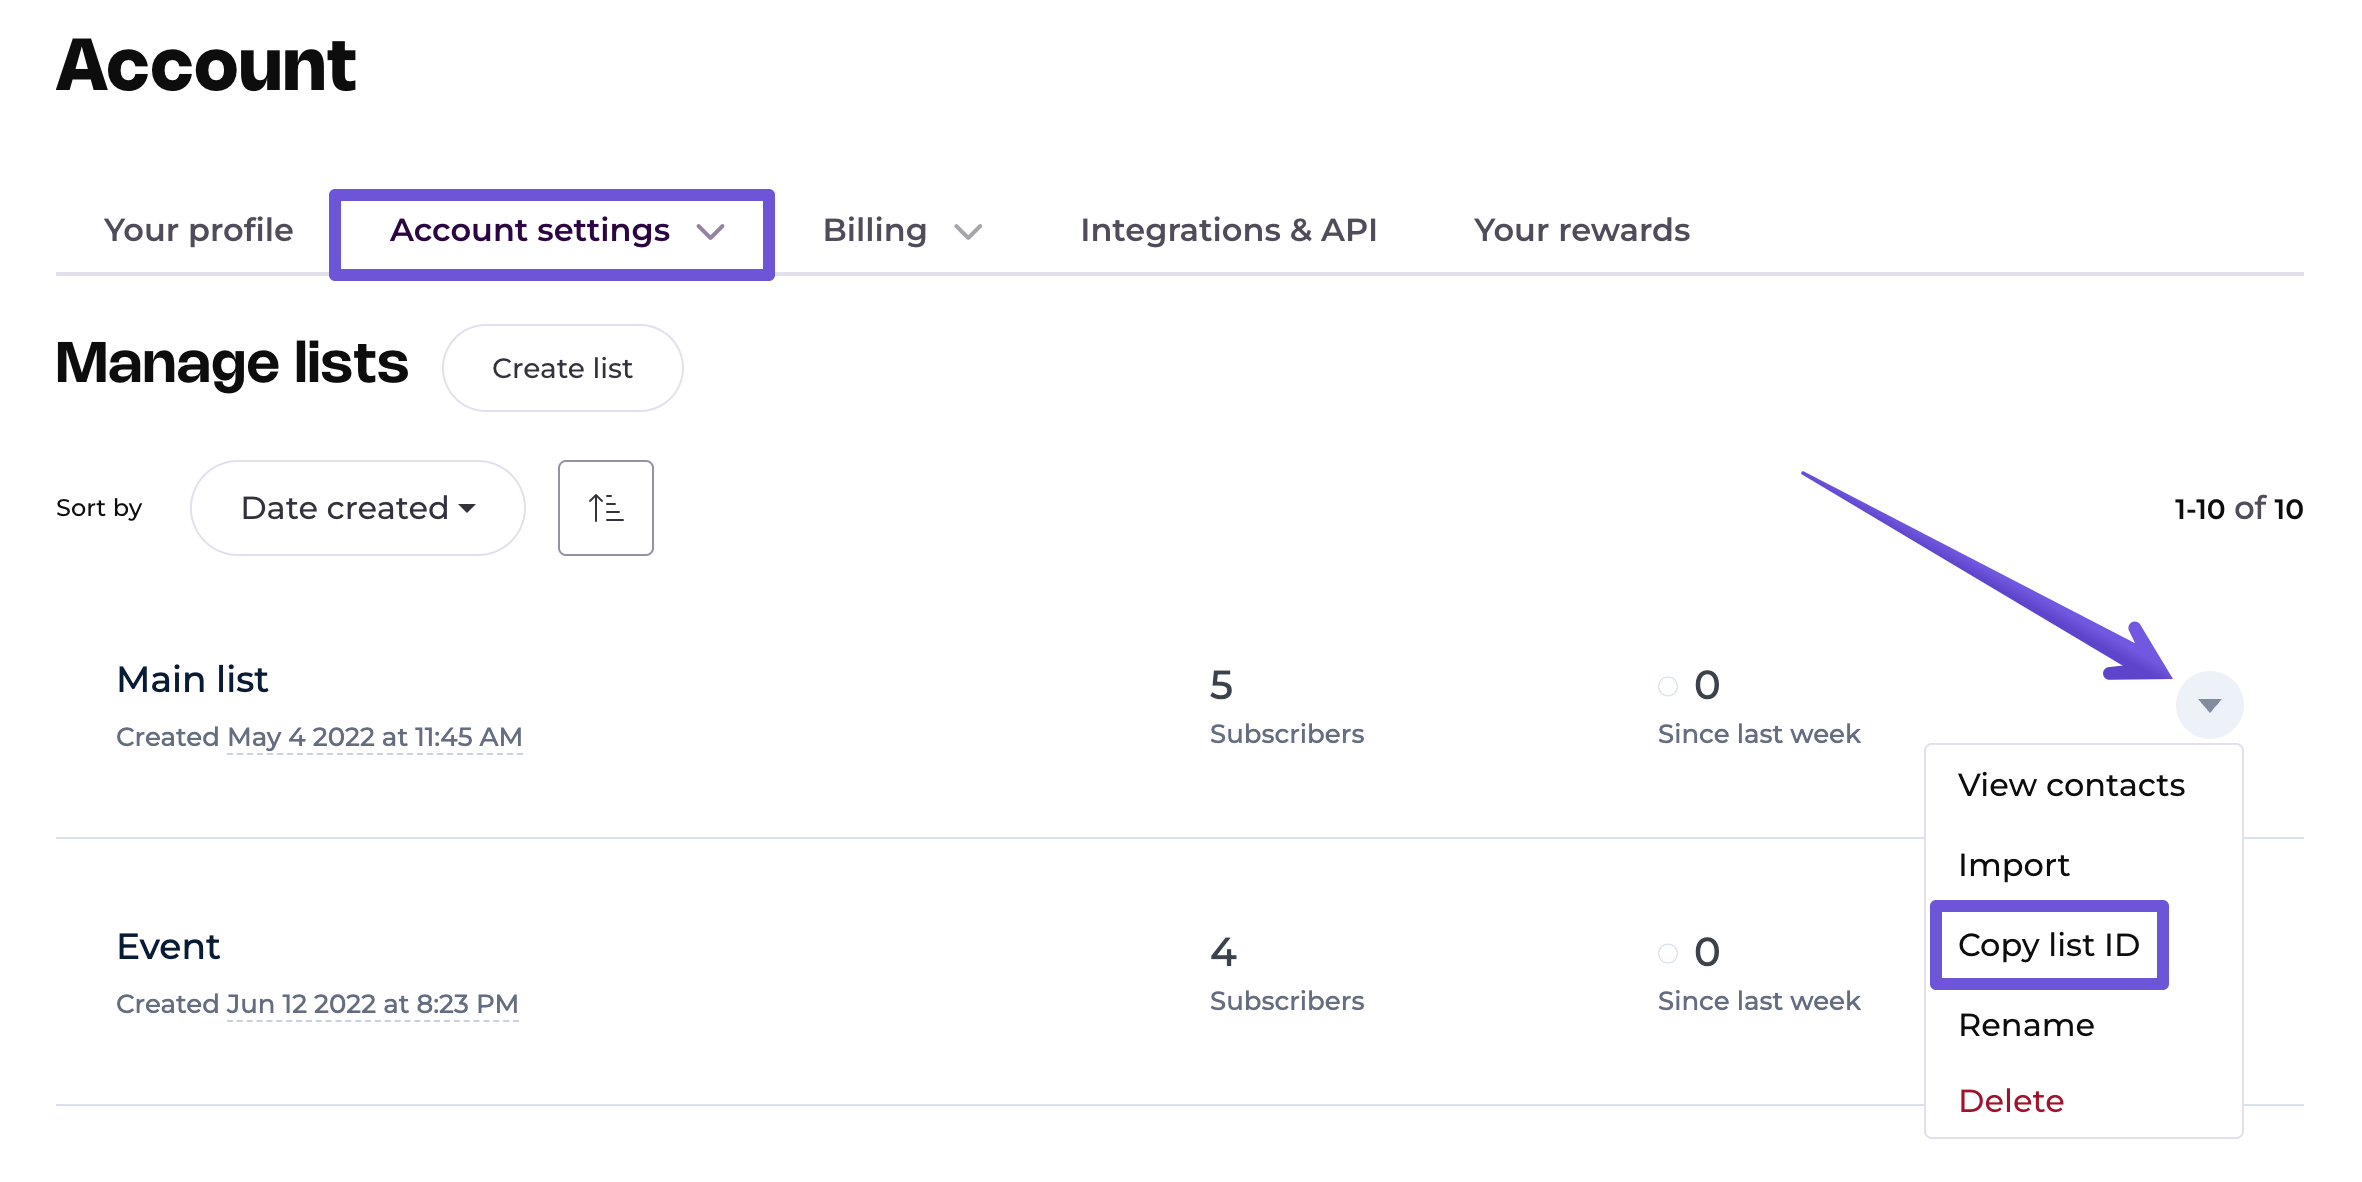Choose Import in the list menu
Viewport: 2362px width, 1182px height.
click(x=2013, y=865)
